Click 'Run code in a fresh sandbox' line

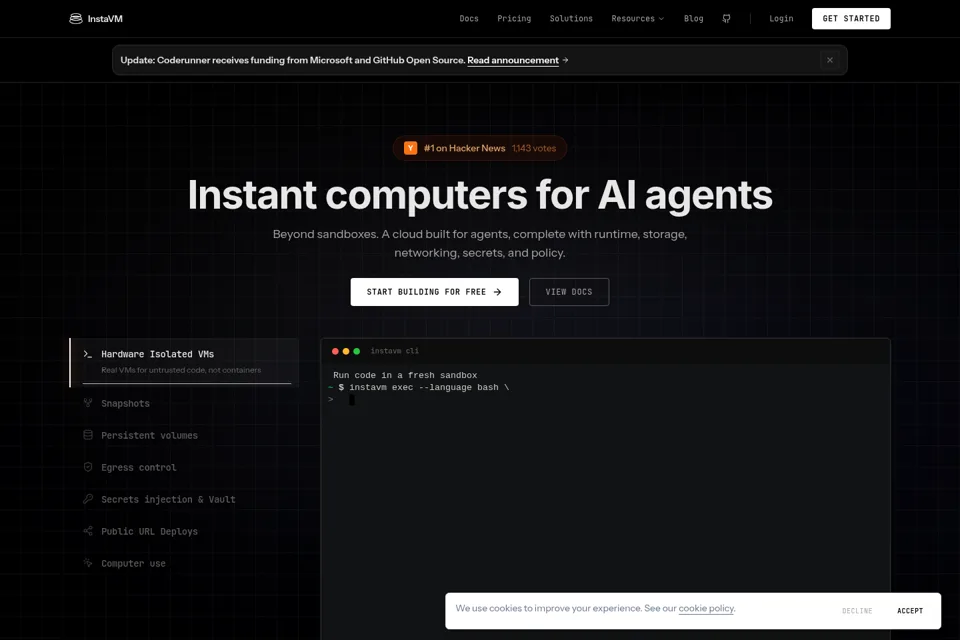[x=405, y=375]
